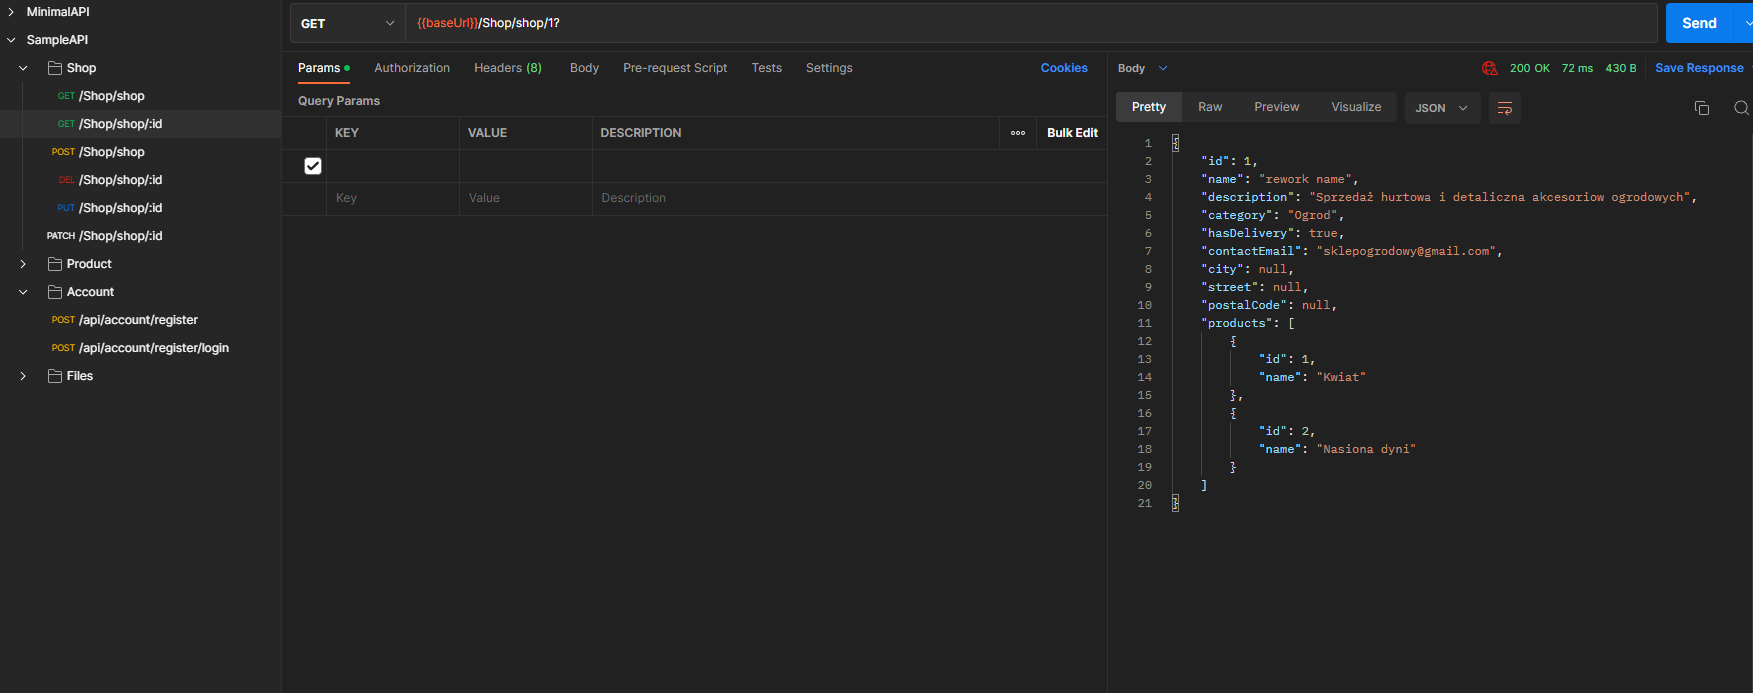Select the Pretty response view
Screen dimensions: 1753x693
tap(1149, 107)
